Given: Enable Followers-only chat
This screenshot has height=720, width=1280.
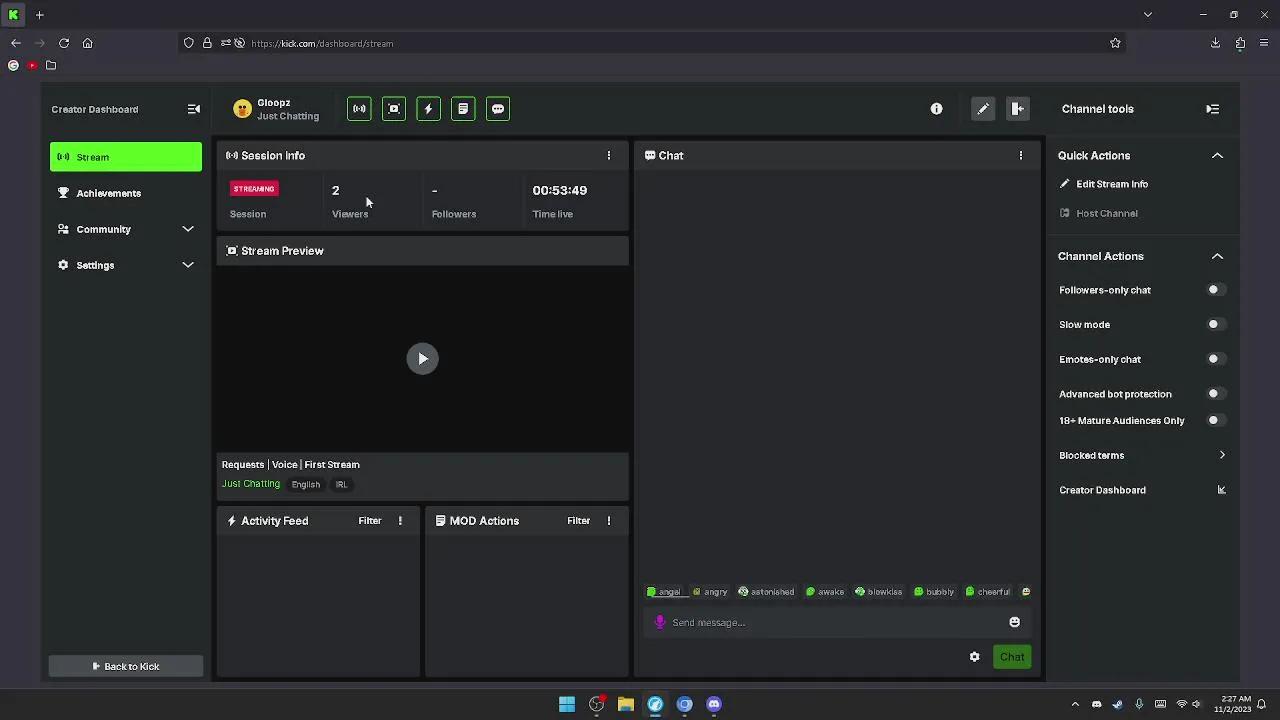Looking at the screenshot, I should (x=1214, y=289).
